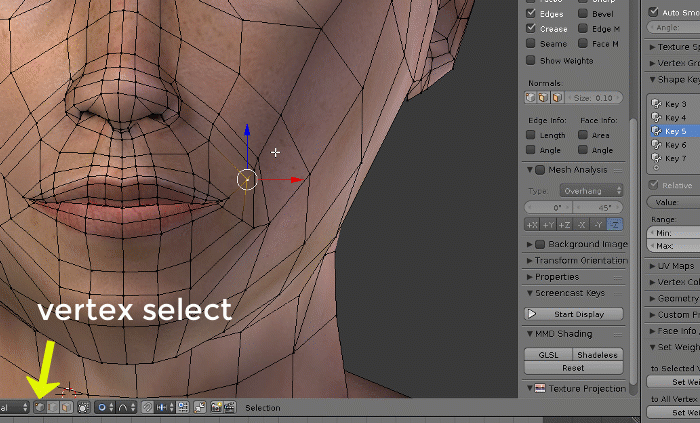
Task: Switch to vertex select mode
Action: tap(40, 407)
